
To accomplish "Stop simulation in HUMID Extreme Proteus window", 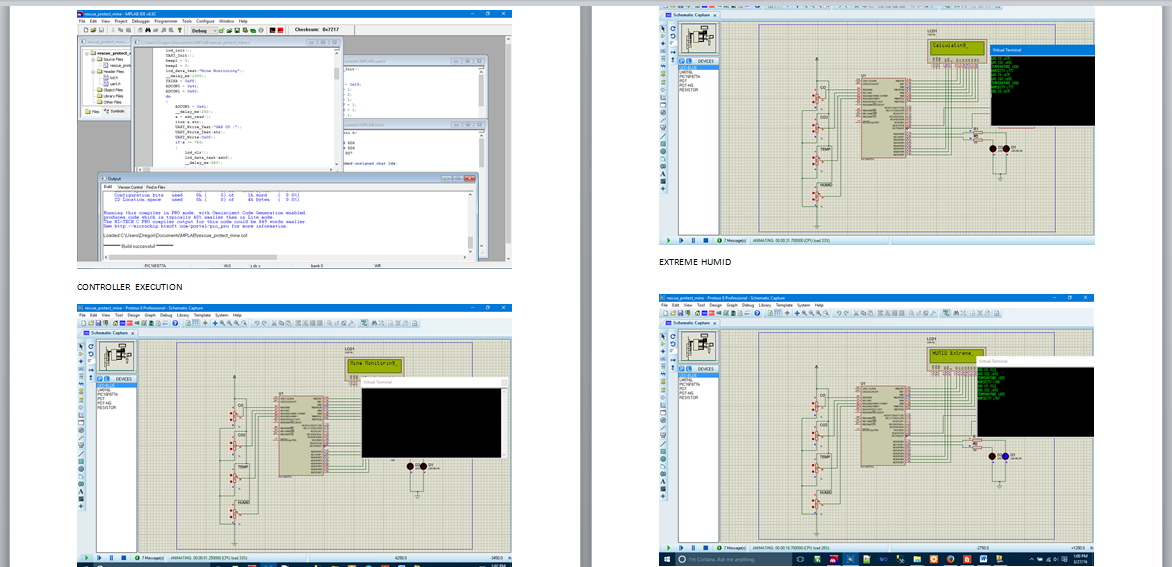I will click(x=705, y=548).
